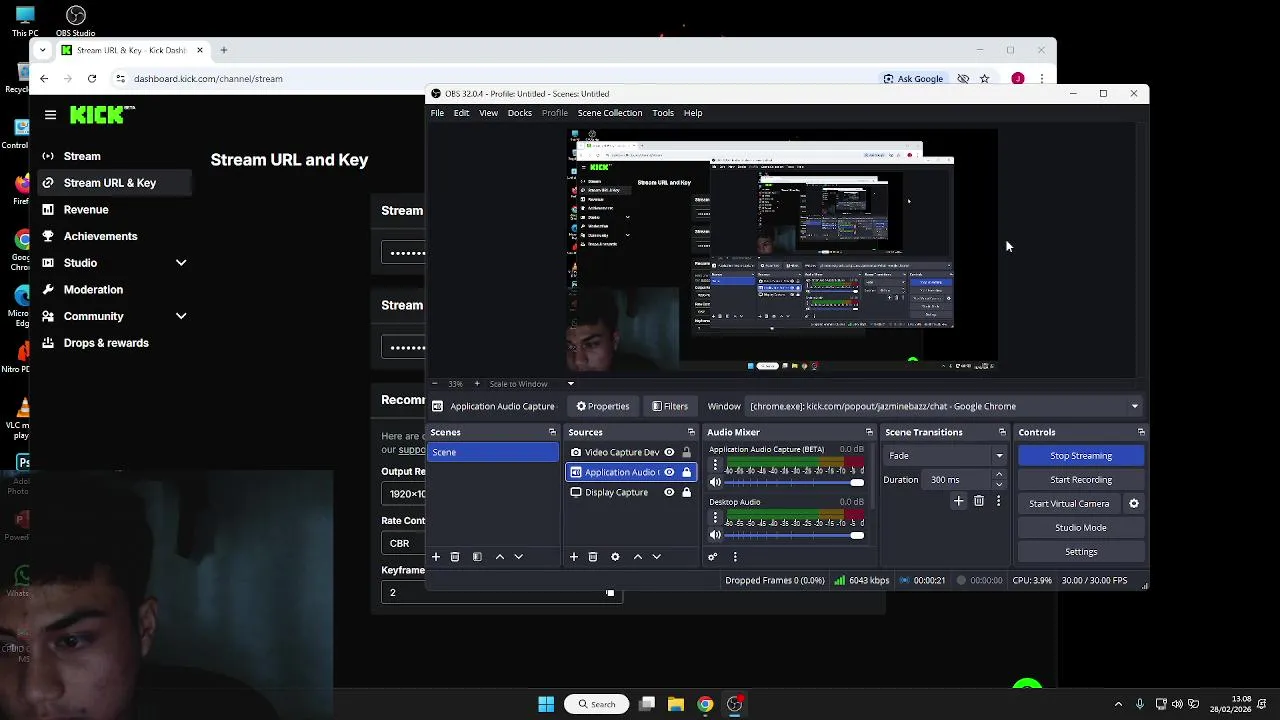Image resolution: width=1280 pixels, height=720 pixels.
Task: Open Audio Mixer bottom menu dots
Action: pyautogui.click(x=735, y=557)
